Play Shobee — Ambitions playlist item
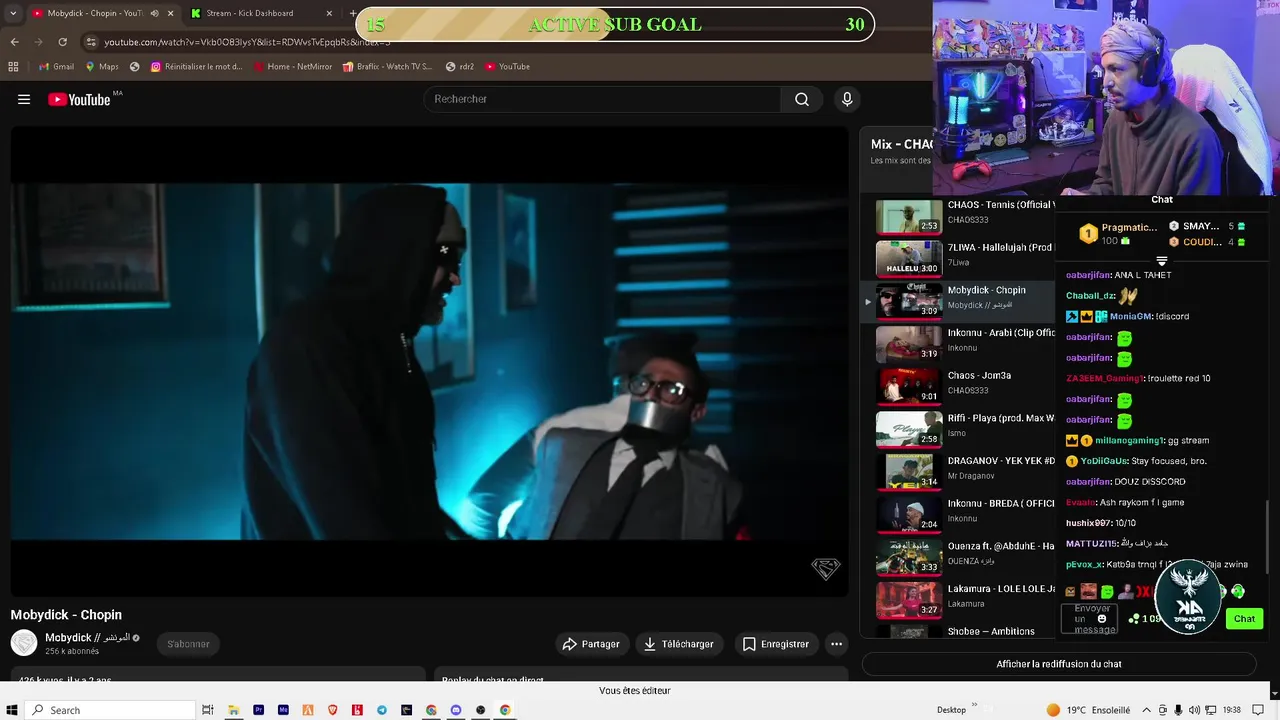The width and height of the screenshot is (1280, 720). click(x=960, y=632)
